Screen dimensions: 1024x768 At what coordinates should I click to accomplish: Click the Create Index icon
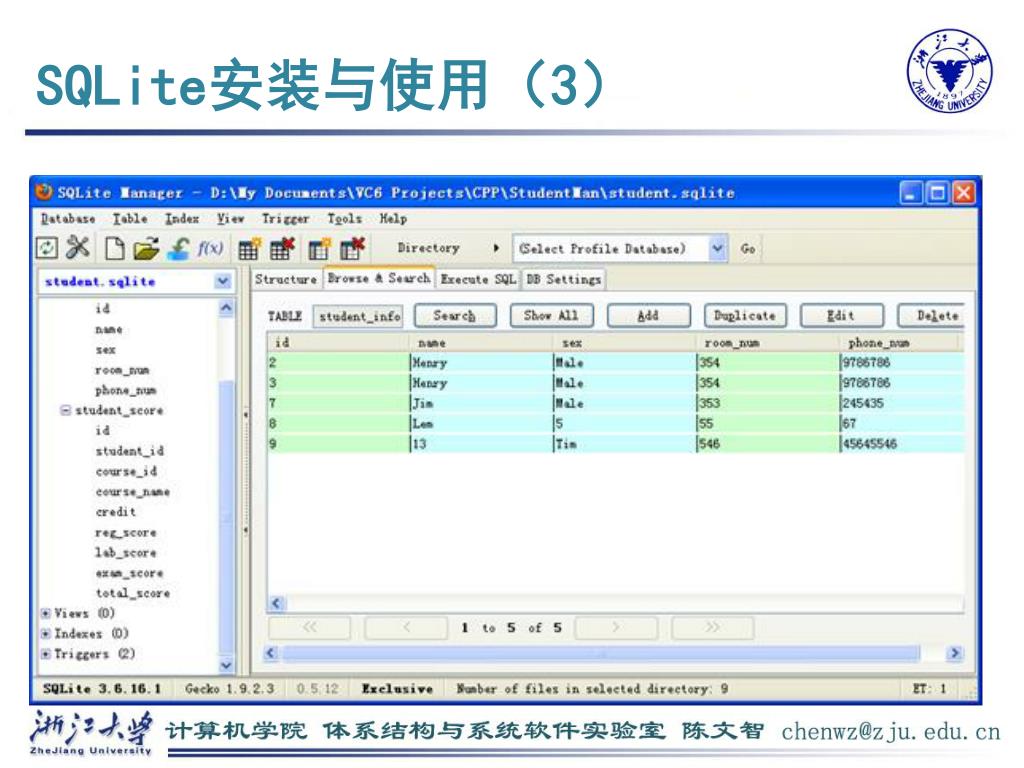(319, 249)
